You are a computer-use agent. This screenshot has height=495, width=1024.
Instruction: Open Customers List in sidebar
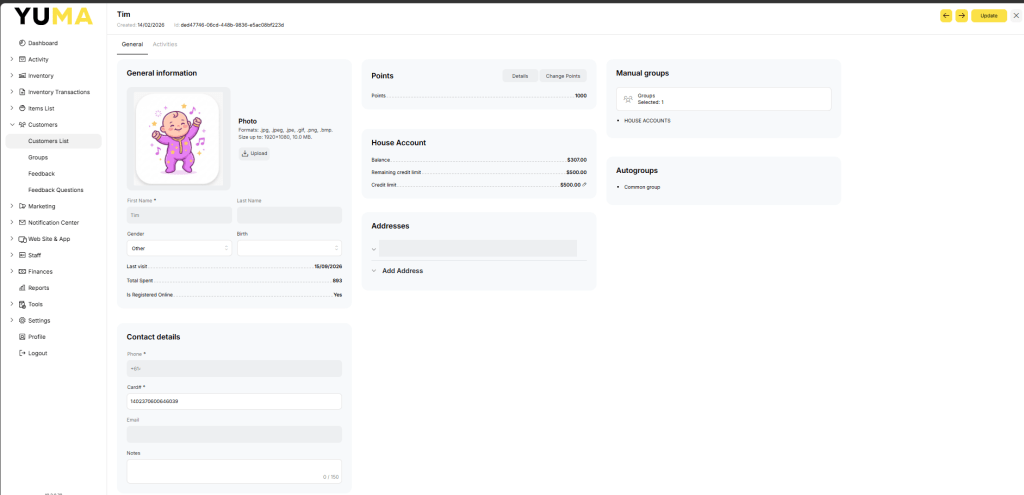pyautogui.click(x=54, y=141)
